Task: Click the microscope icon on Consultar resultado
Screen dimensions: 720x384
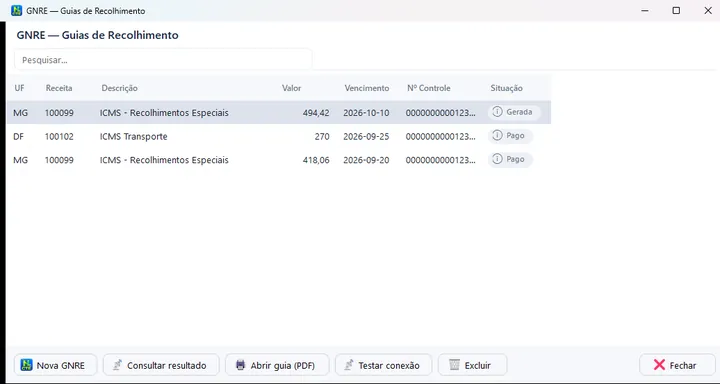Action: pyautogui.click(x=117, y=365)
